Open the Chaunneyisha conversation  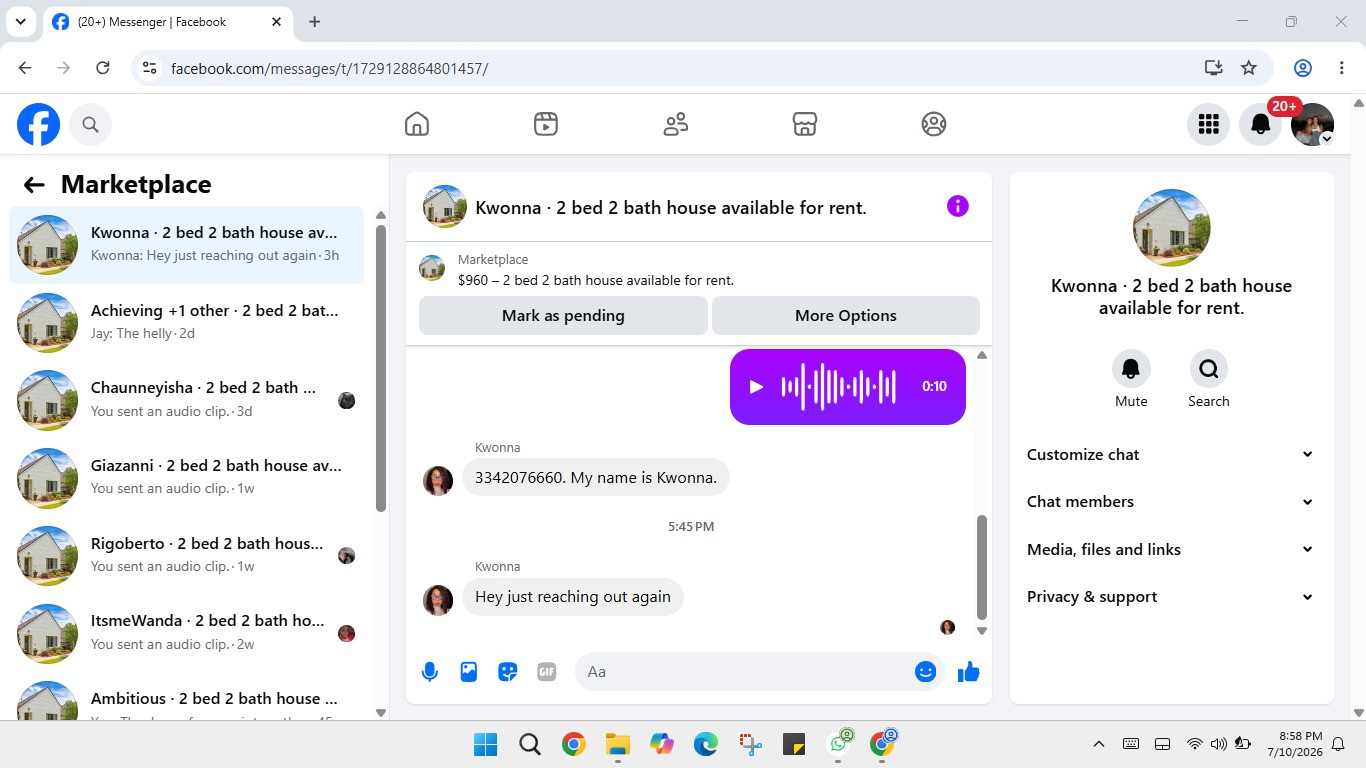186,400
